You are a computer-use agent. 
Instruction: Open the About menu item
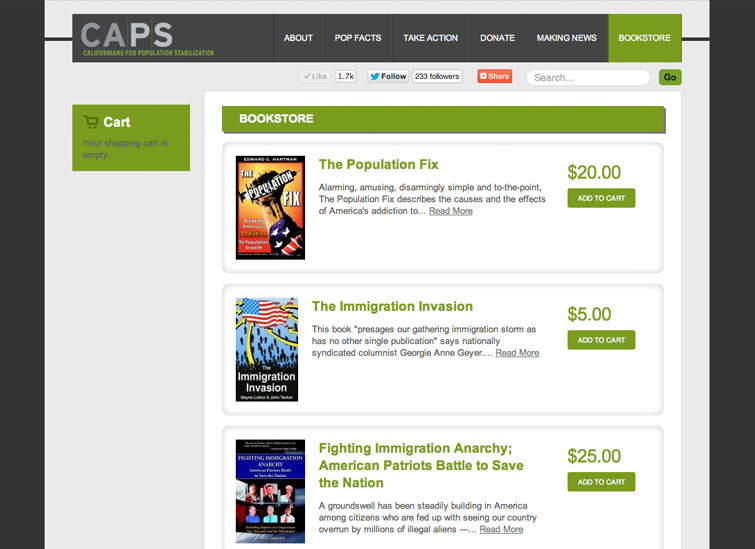click(298, 38)
